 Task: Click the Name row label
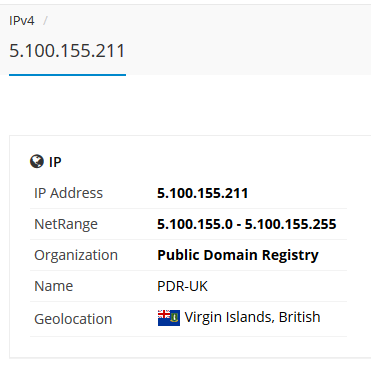click(54, 286)
